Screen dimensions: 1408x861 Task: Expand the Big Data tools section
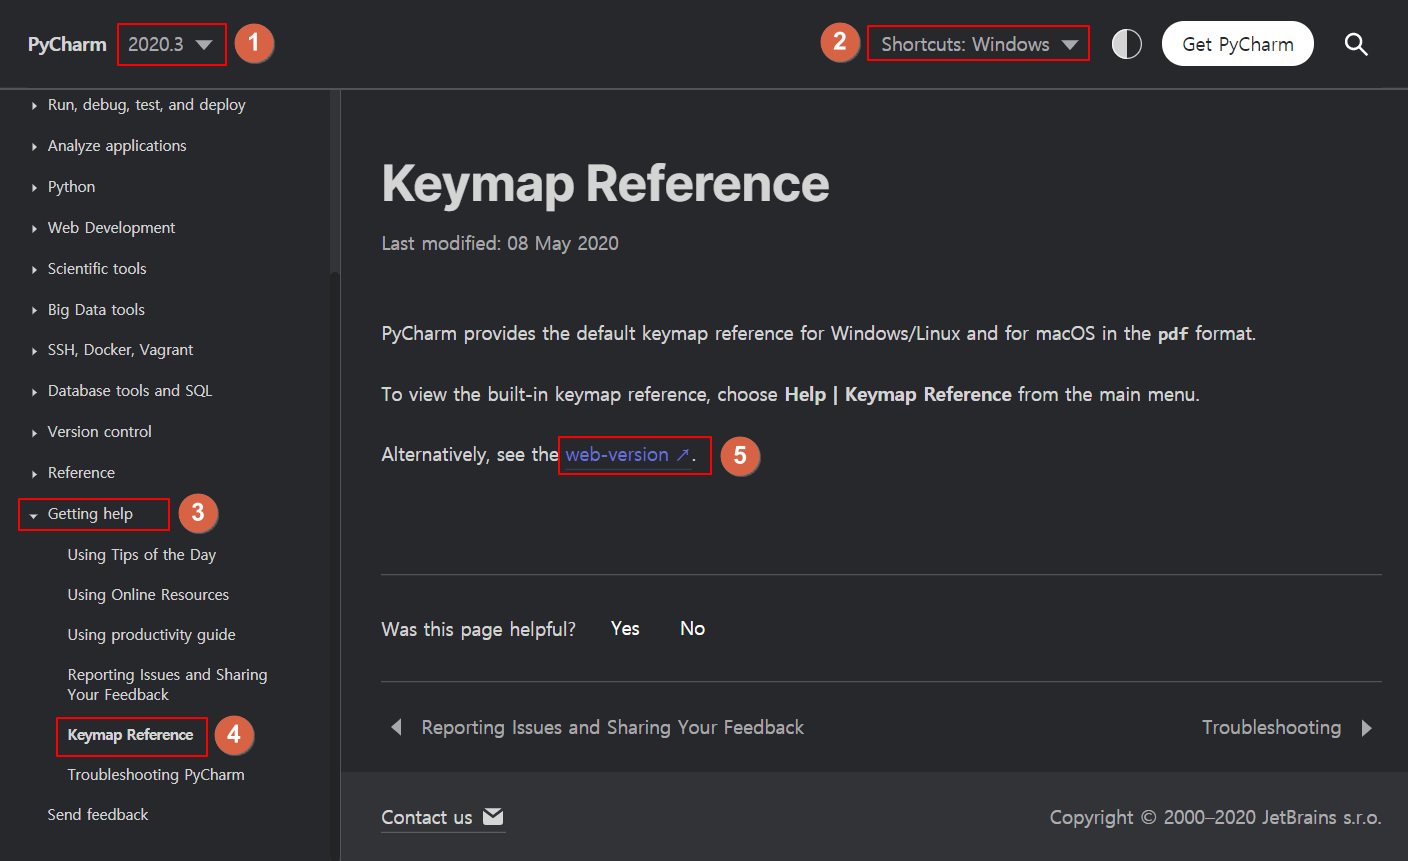click(x=96, y=310)
